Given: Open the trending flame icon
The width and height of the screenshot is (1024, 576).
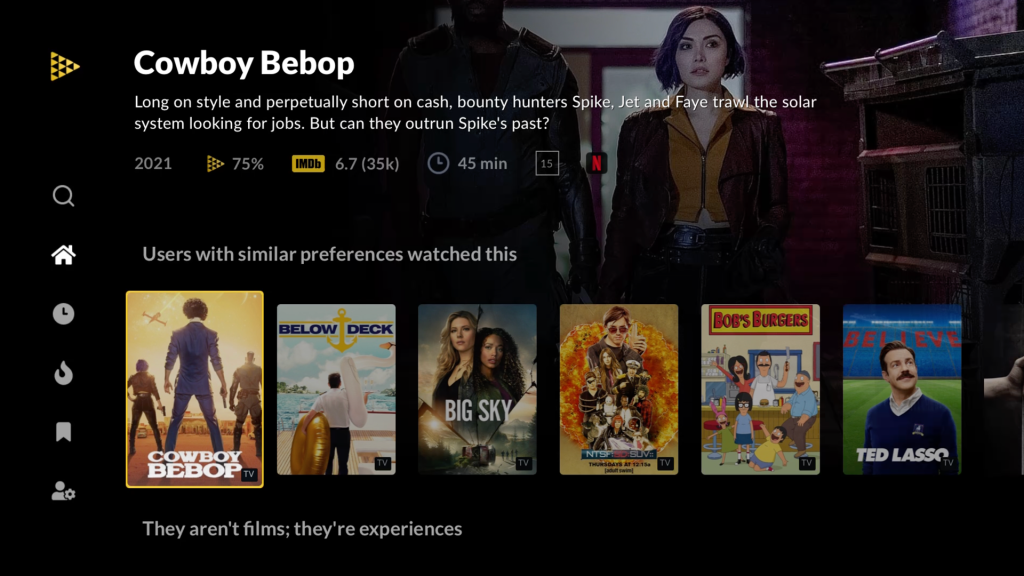Looking at the screenshot, I should point(63,373).
